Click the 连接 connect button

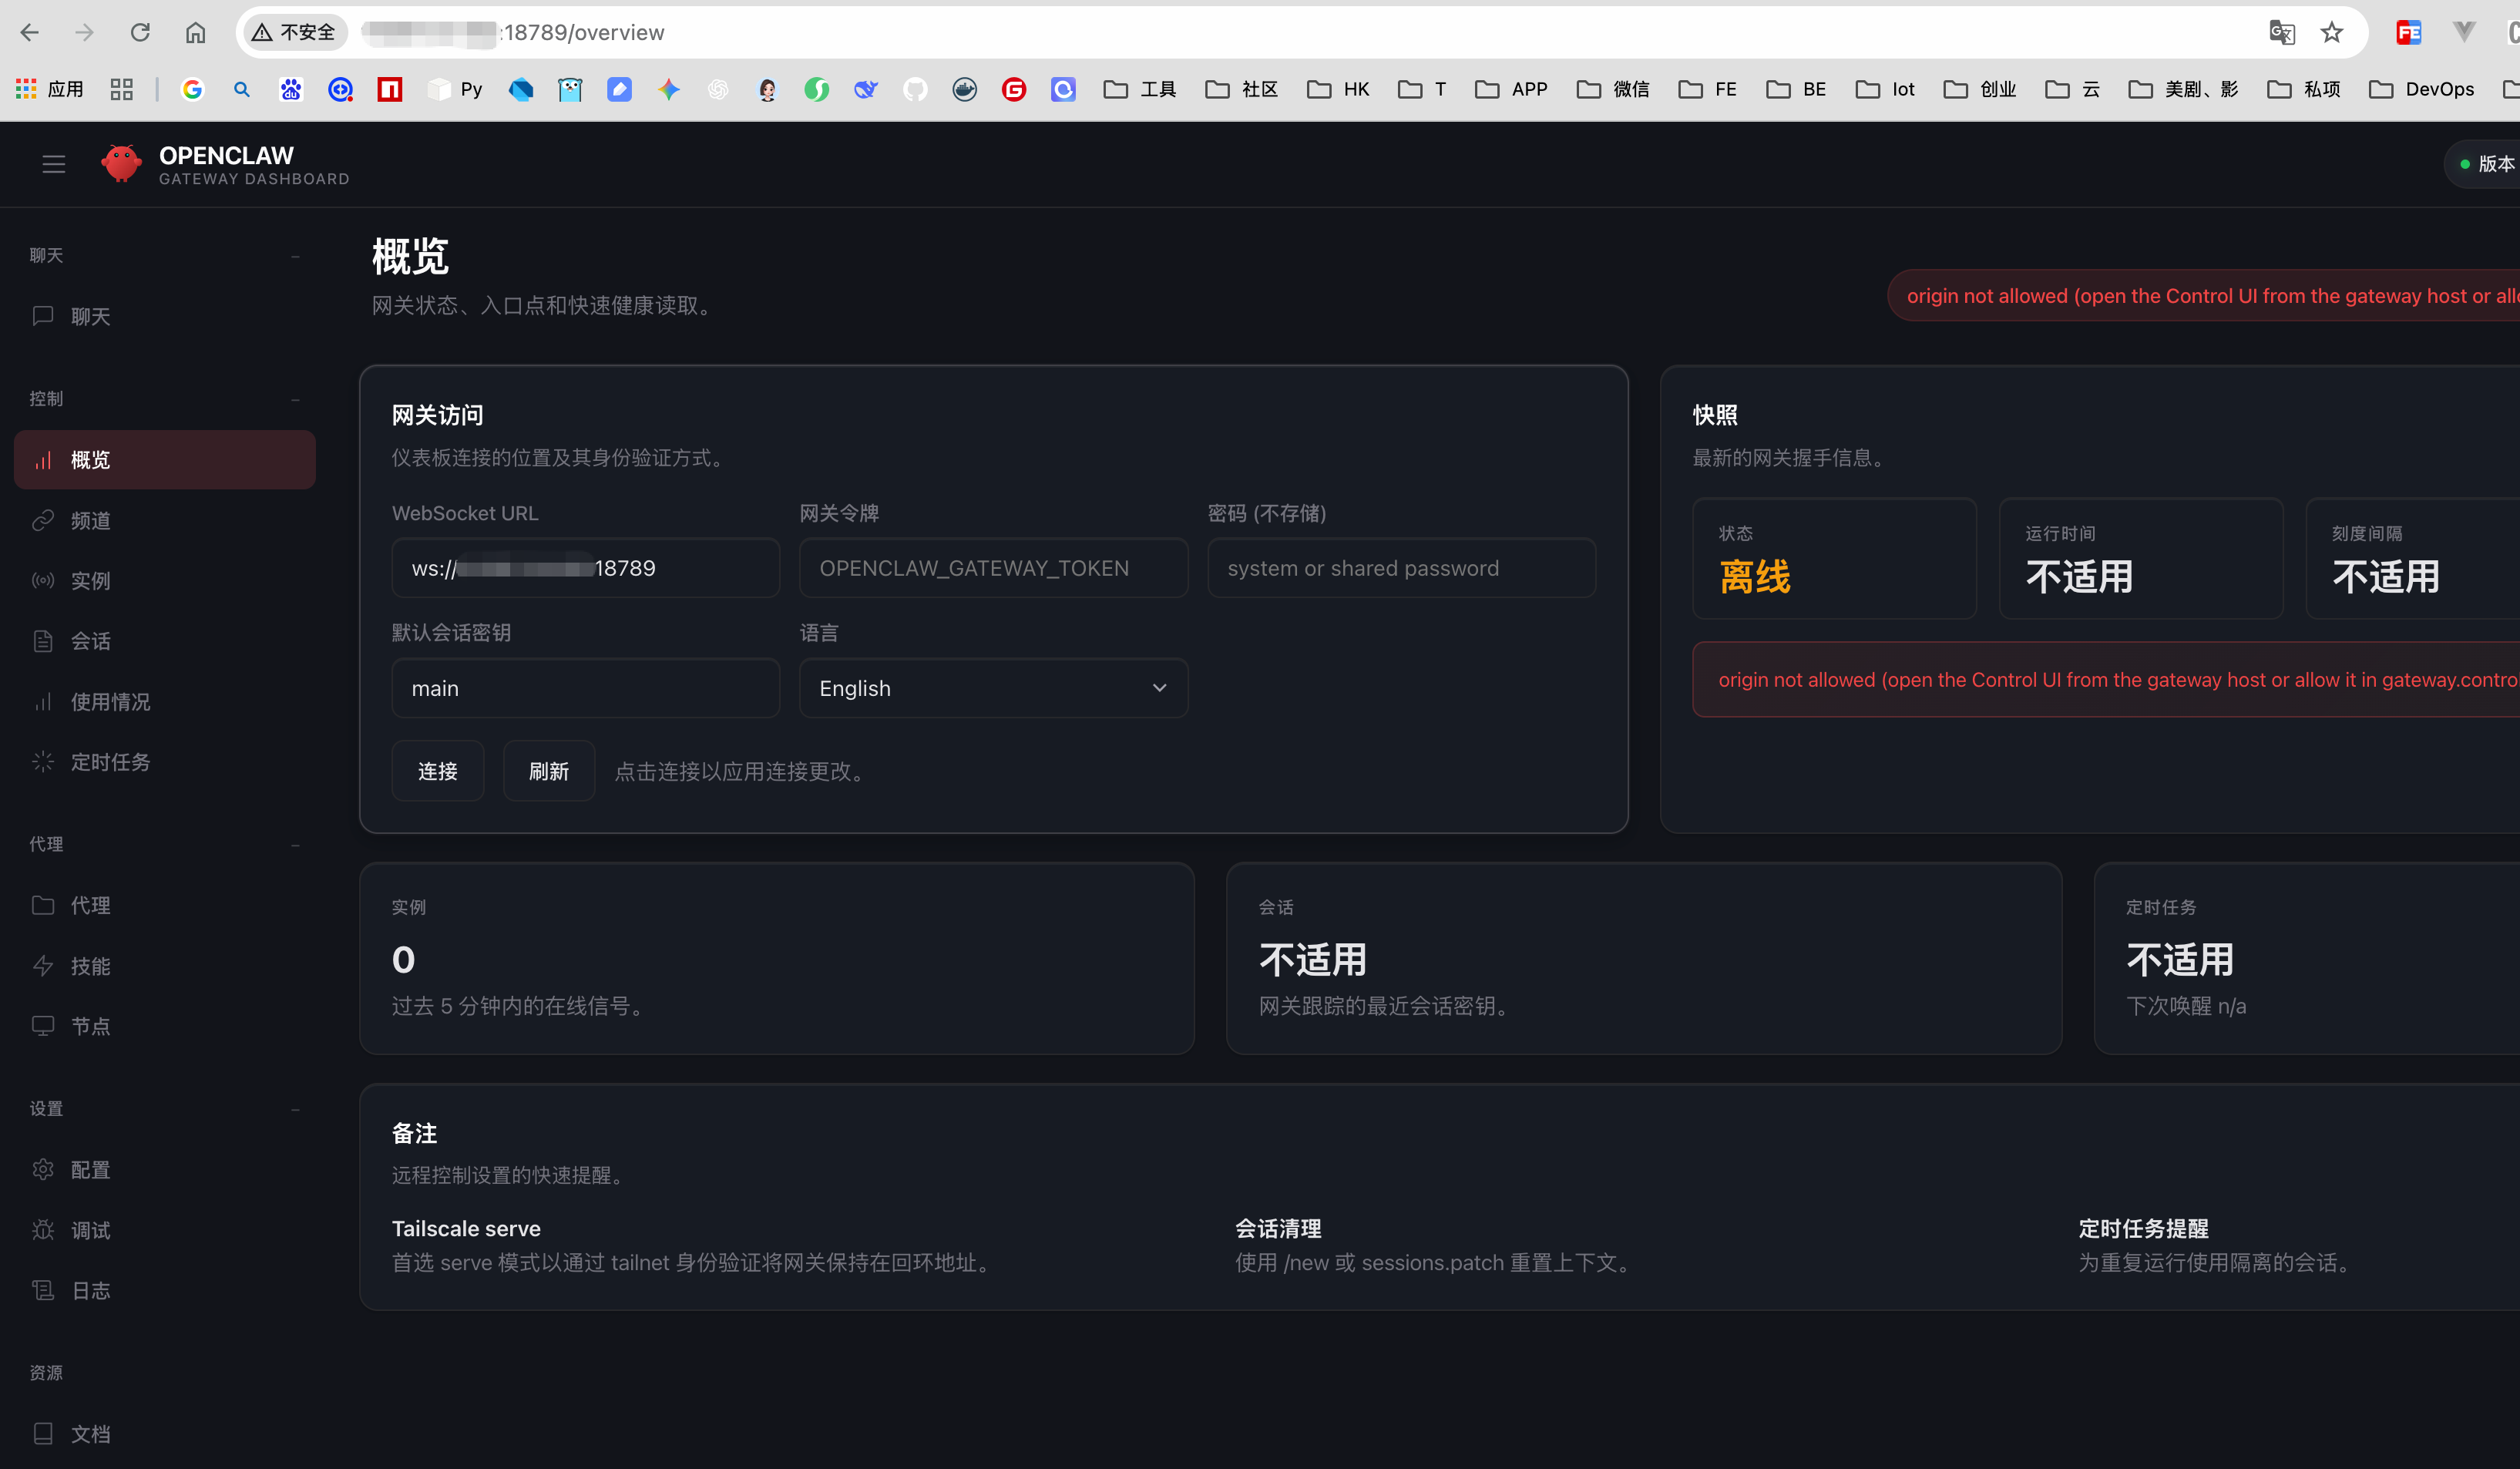pos(437,771)
